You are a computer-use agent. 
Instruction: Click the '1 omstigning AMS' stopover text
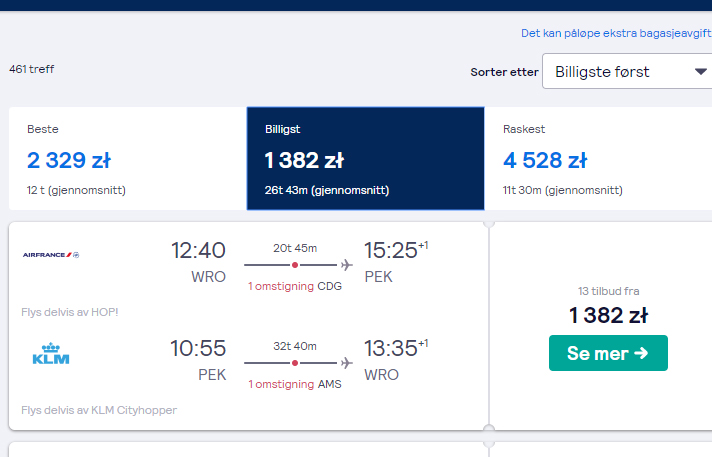(295, 384)
